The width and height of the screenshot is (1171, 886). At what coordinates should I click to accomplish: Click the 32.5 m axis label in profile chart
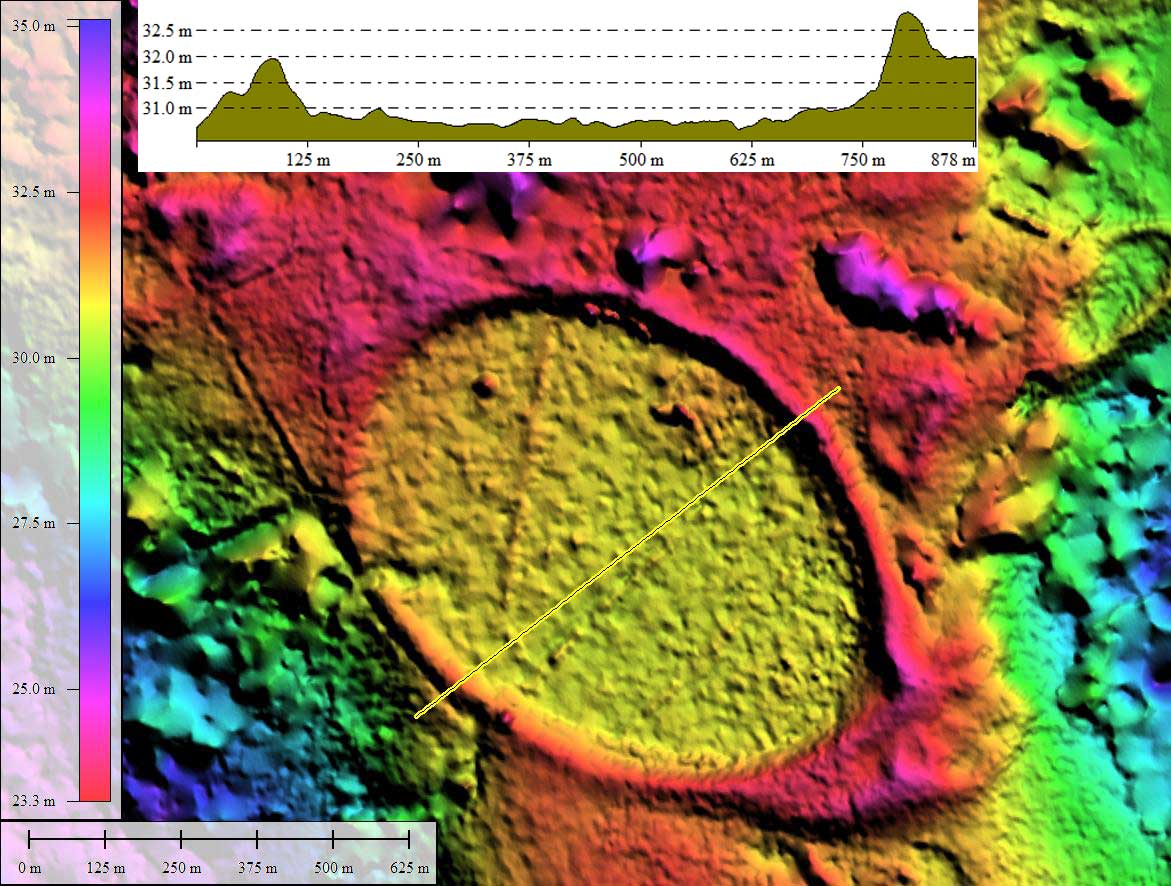click(167, 31)
